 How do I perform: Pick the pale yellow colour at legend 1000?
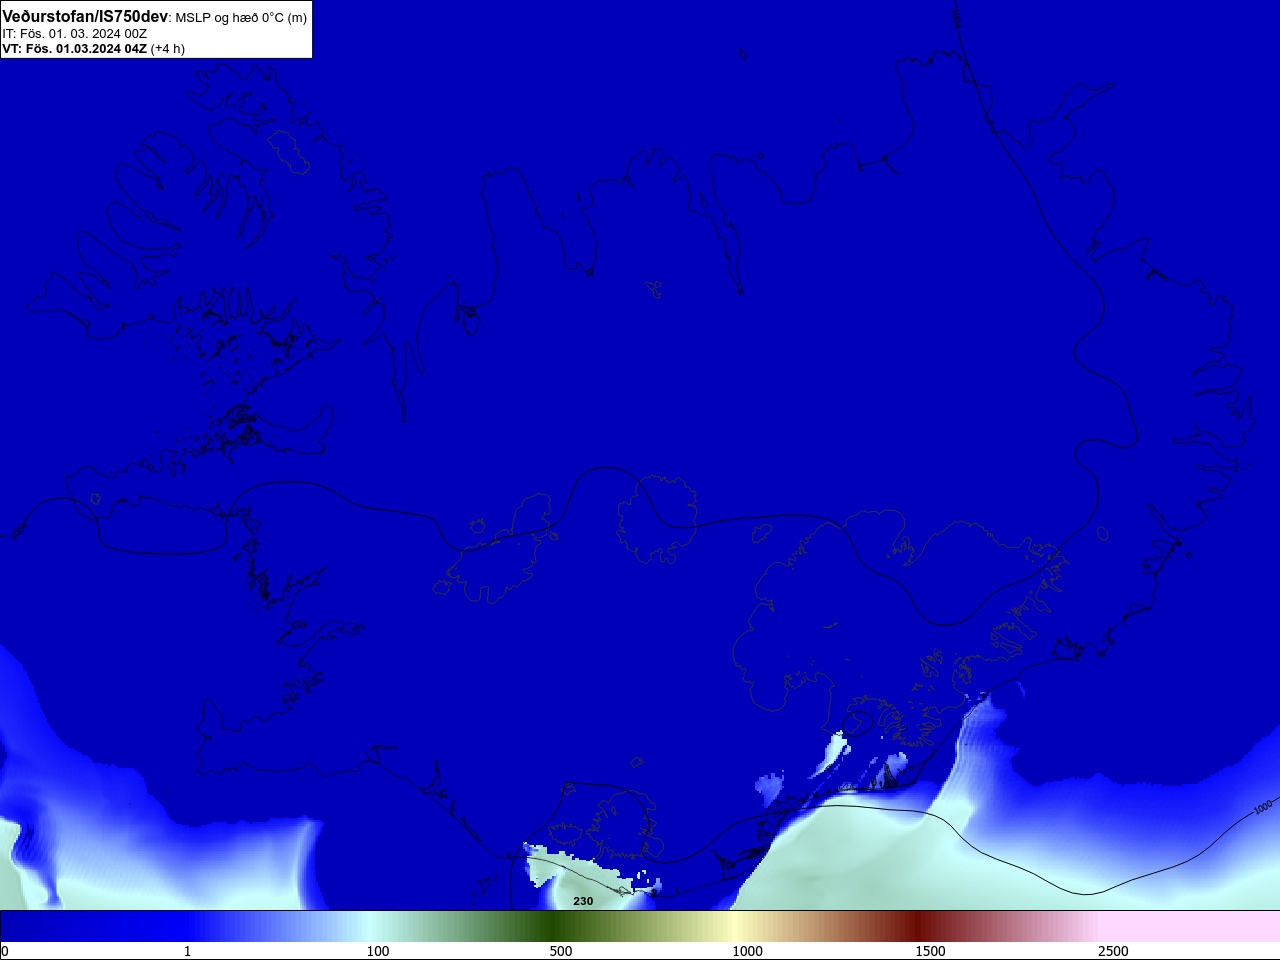[735, 926]
